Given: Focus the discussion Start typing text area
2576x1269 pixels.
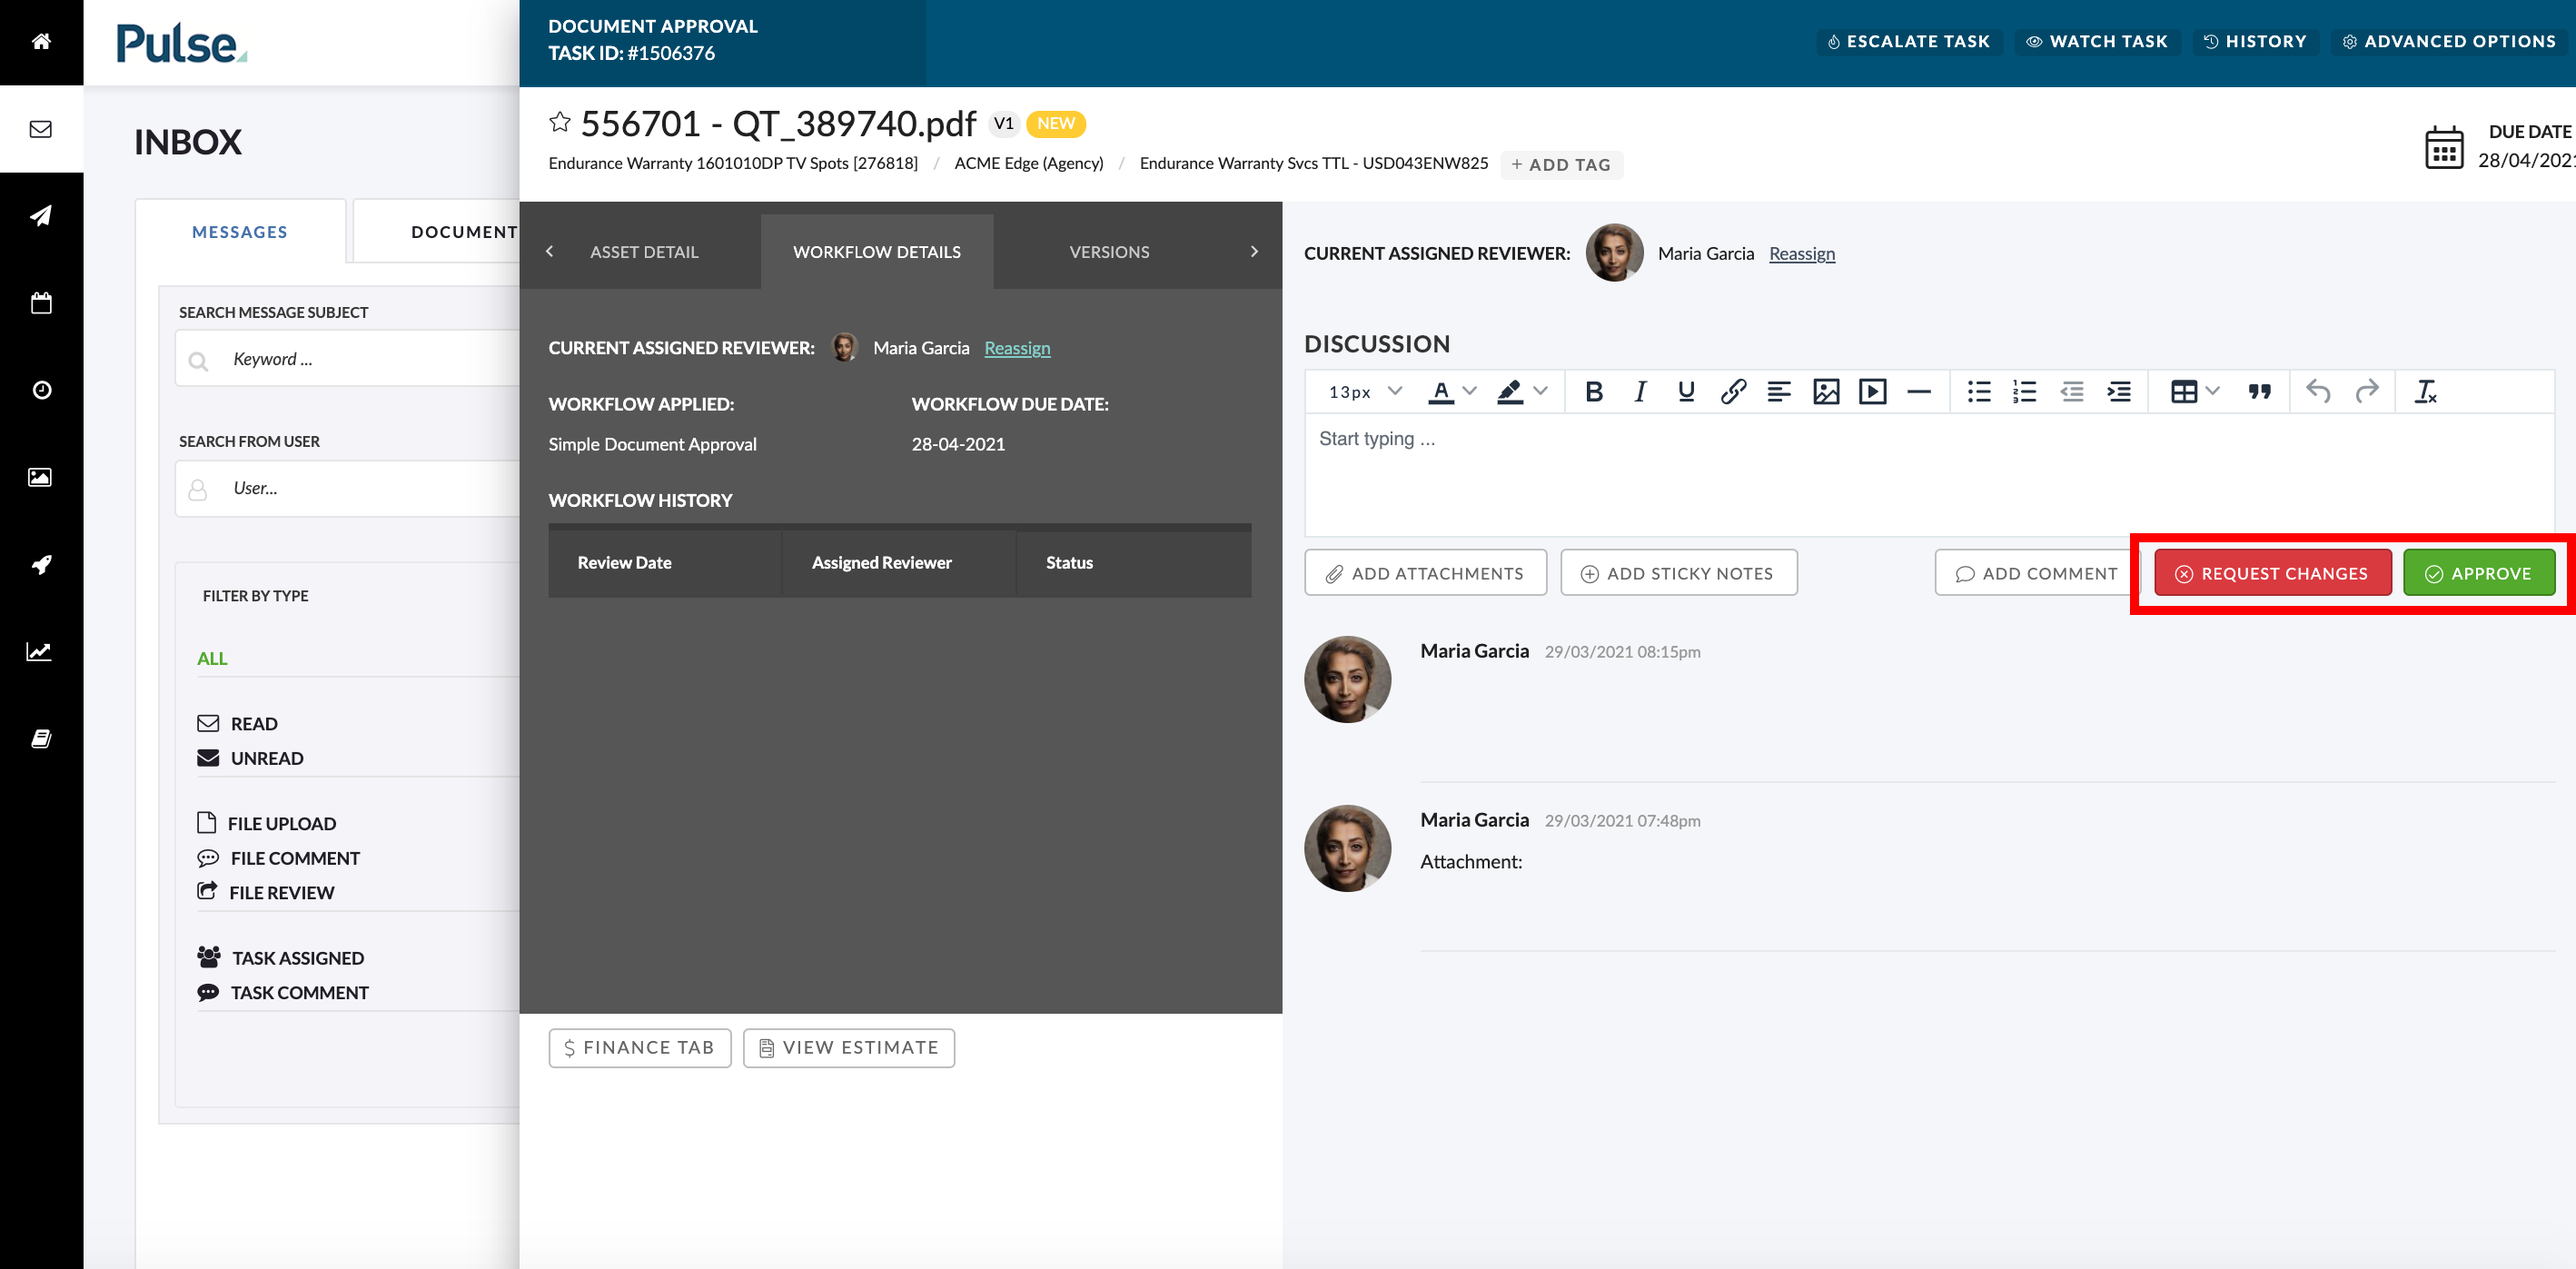Looking at the screenshot, I should tap(1929, 475).
